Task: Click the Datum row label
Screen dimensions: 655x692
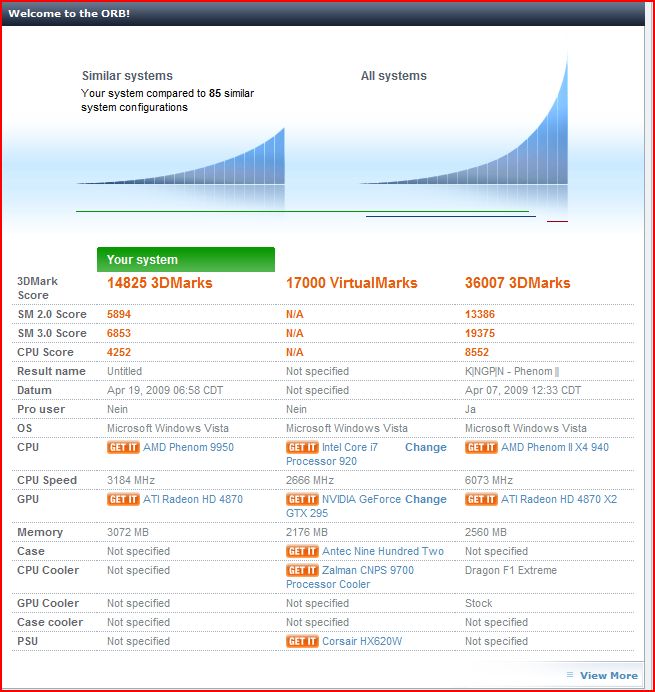Action: [34, 390]
